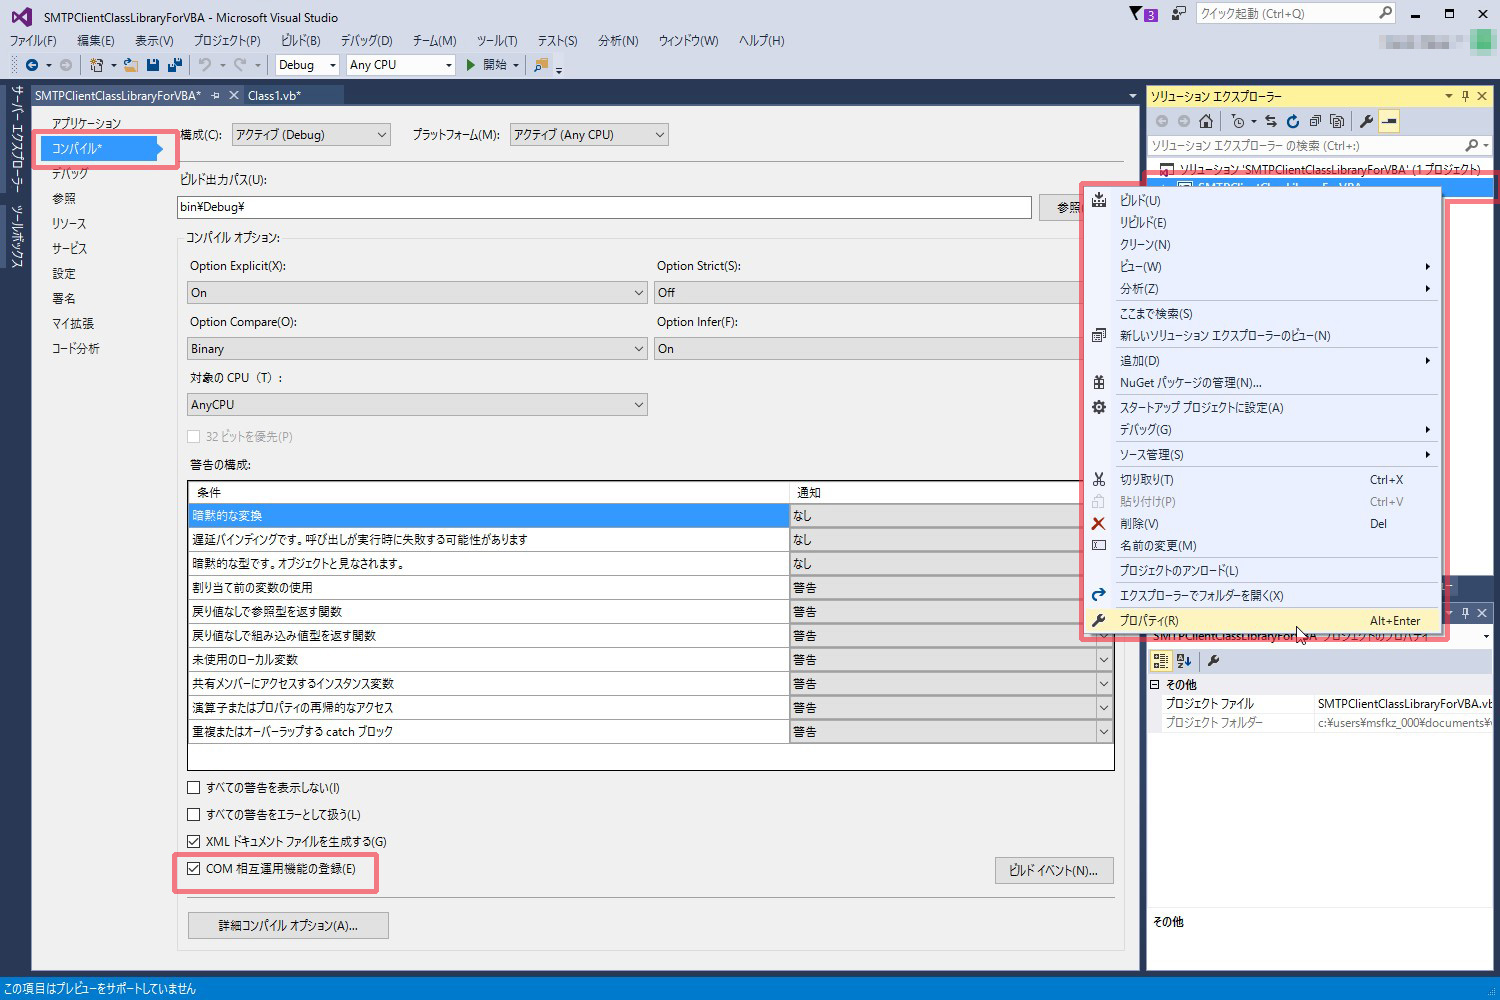Select the '暗黙的な変換' warning row
This screenshot has width=1500, height=1000.
488,516
